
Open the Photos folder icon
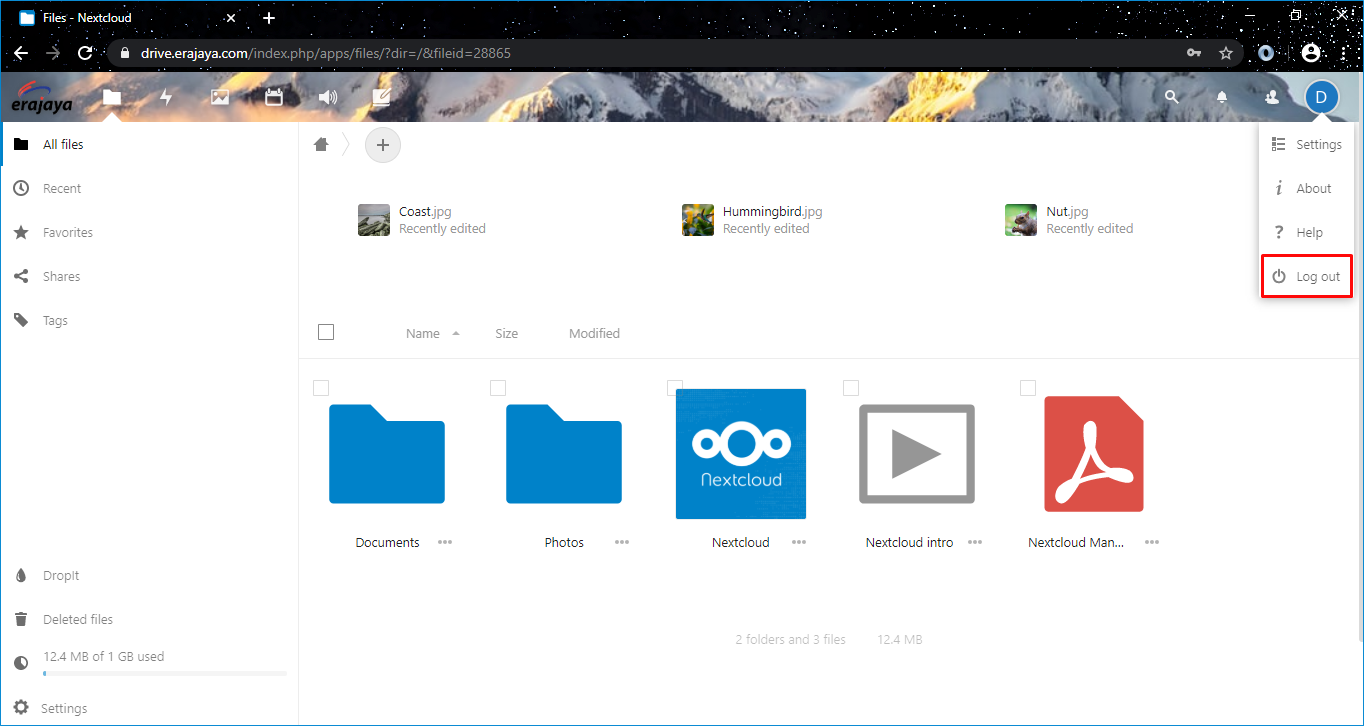click(564, 453)
